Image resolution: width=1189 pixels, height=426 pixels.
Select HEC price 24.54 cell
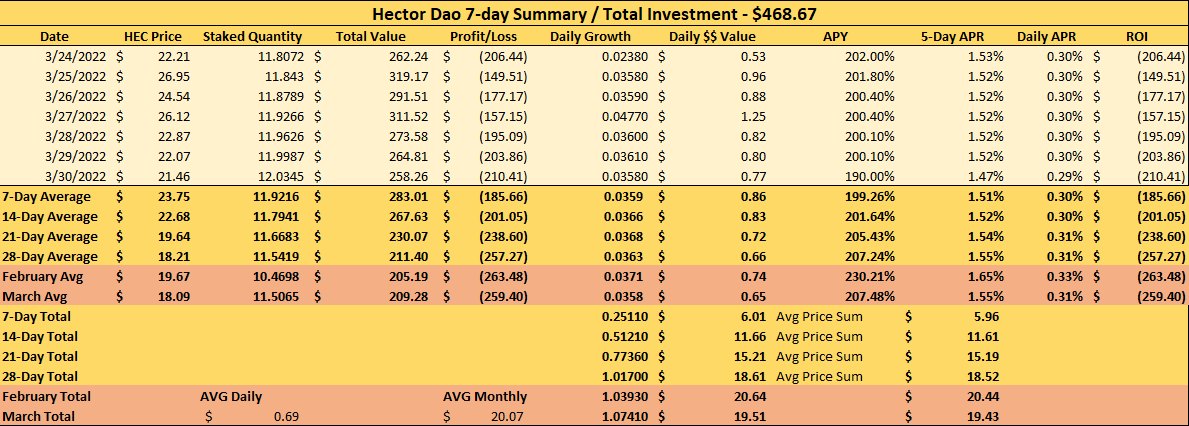[174, 96]
